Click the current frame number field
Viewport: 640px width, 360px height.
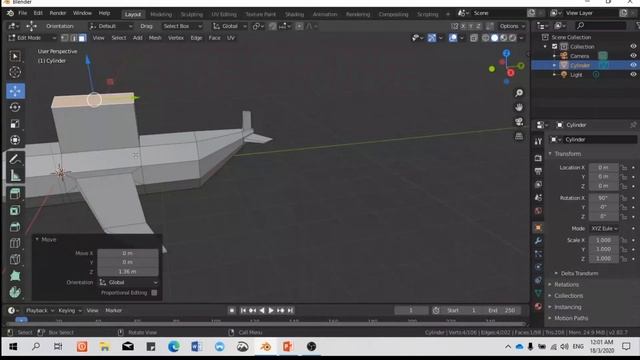point(411,311)
